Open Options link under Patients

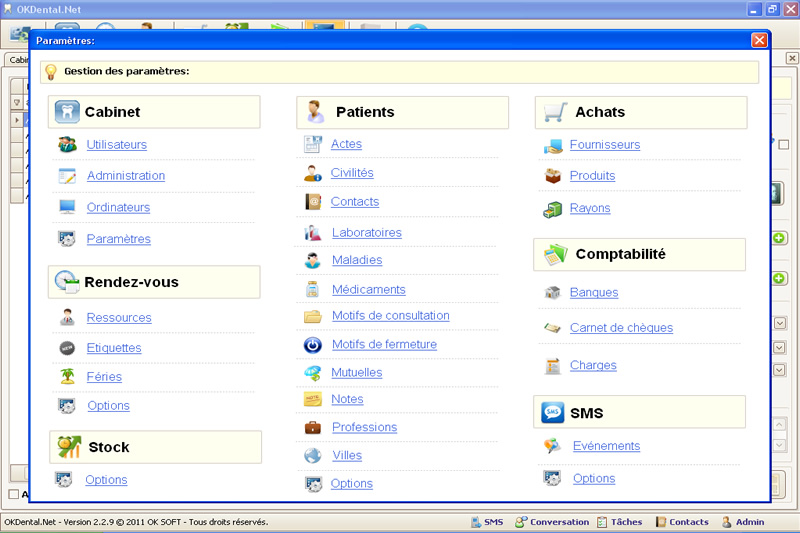pos(352,484)
